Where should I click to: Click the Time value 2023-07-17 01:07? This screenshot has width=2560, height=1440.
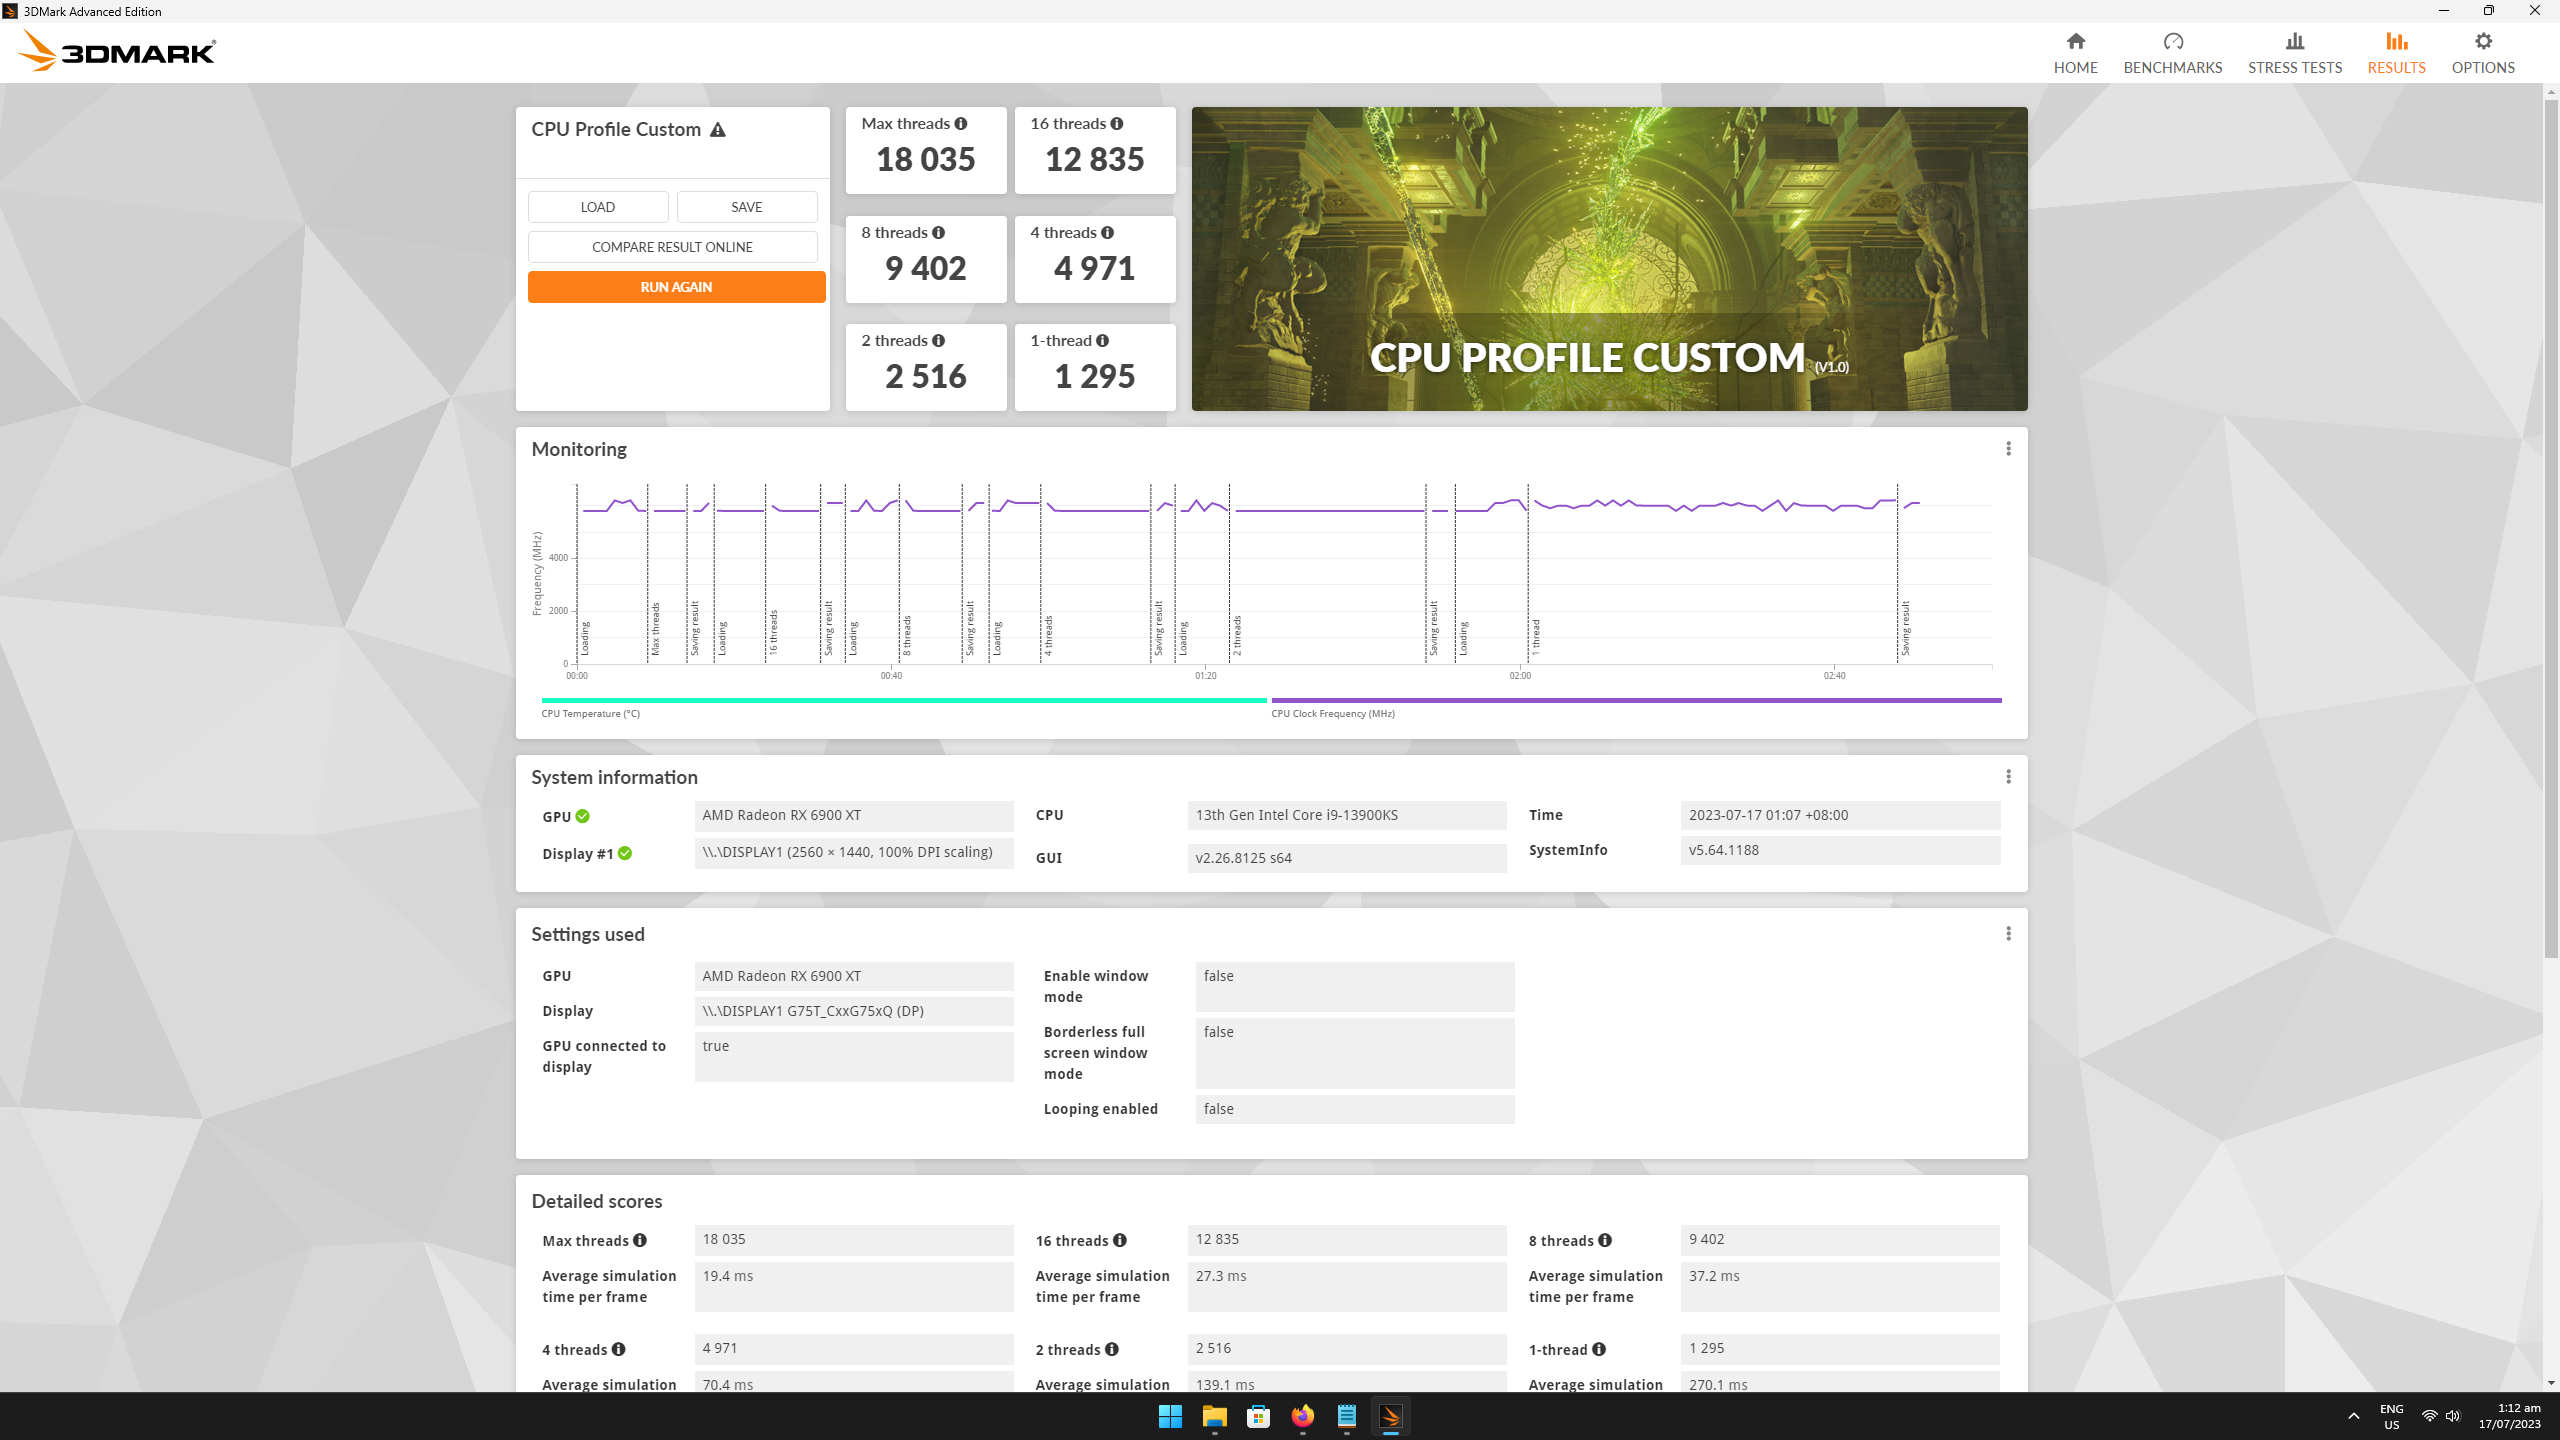tap(1840, 816)
